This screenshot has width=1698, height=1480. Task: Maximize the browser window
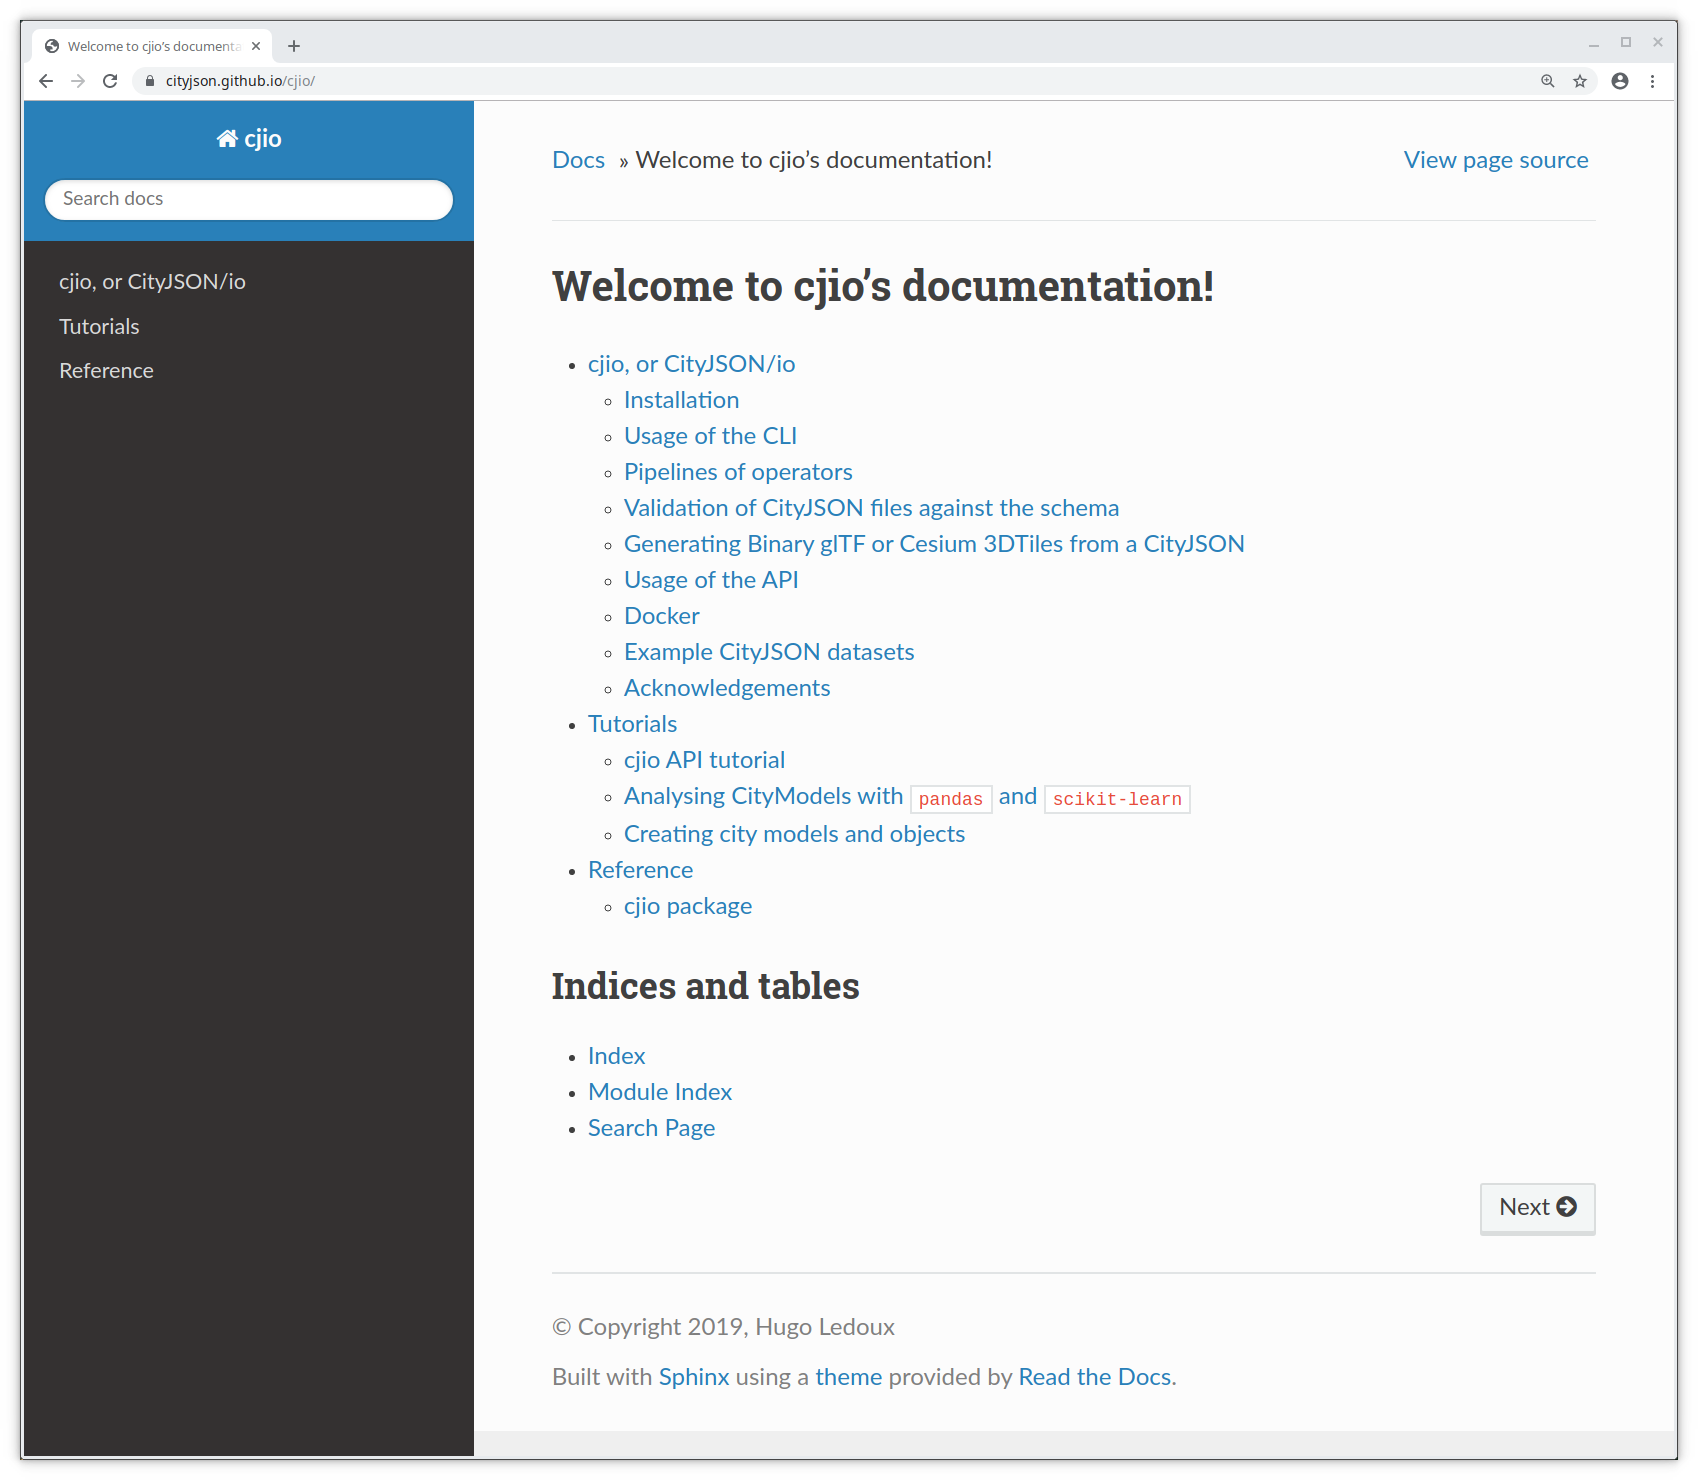1626,42
